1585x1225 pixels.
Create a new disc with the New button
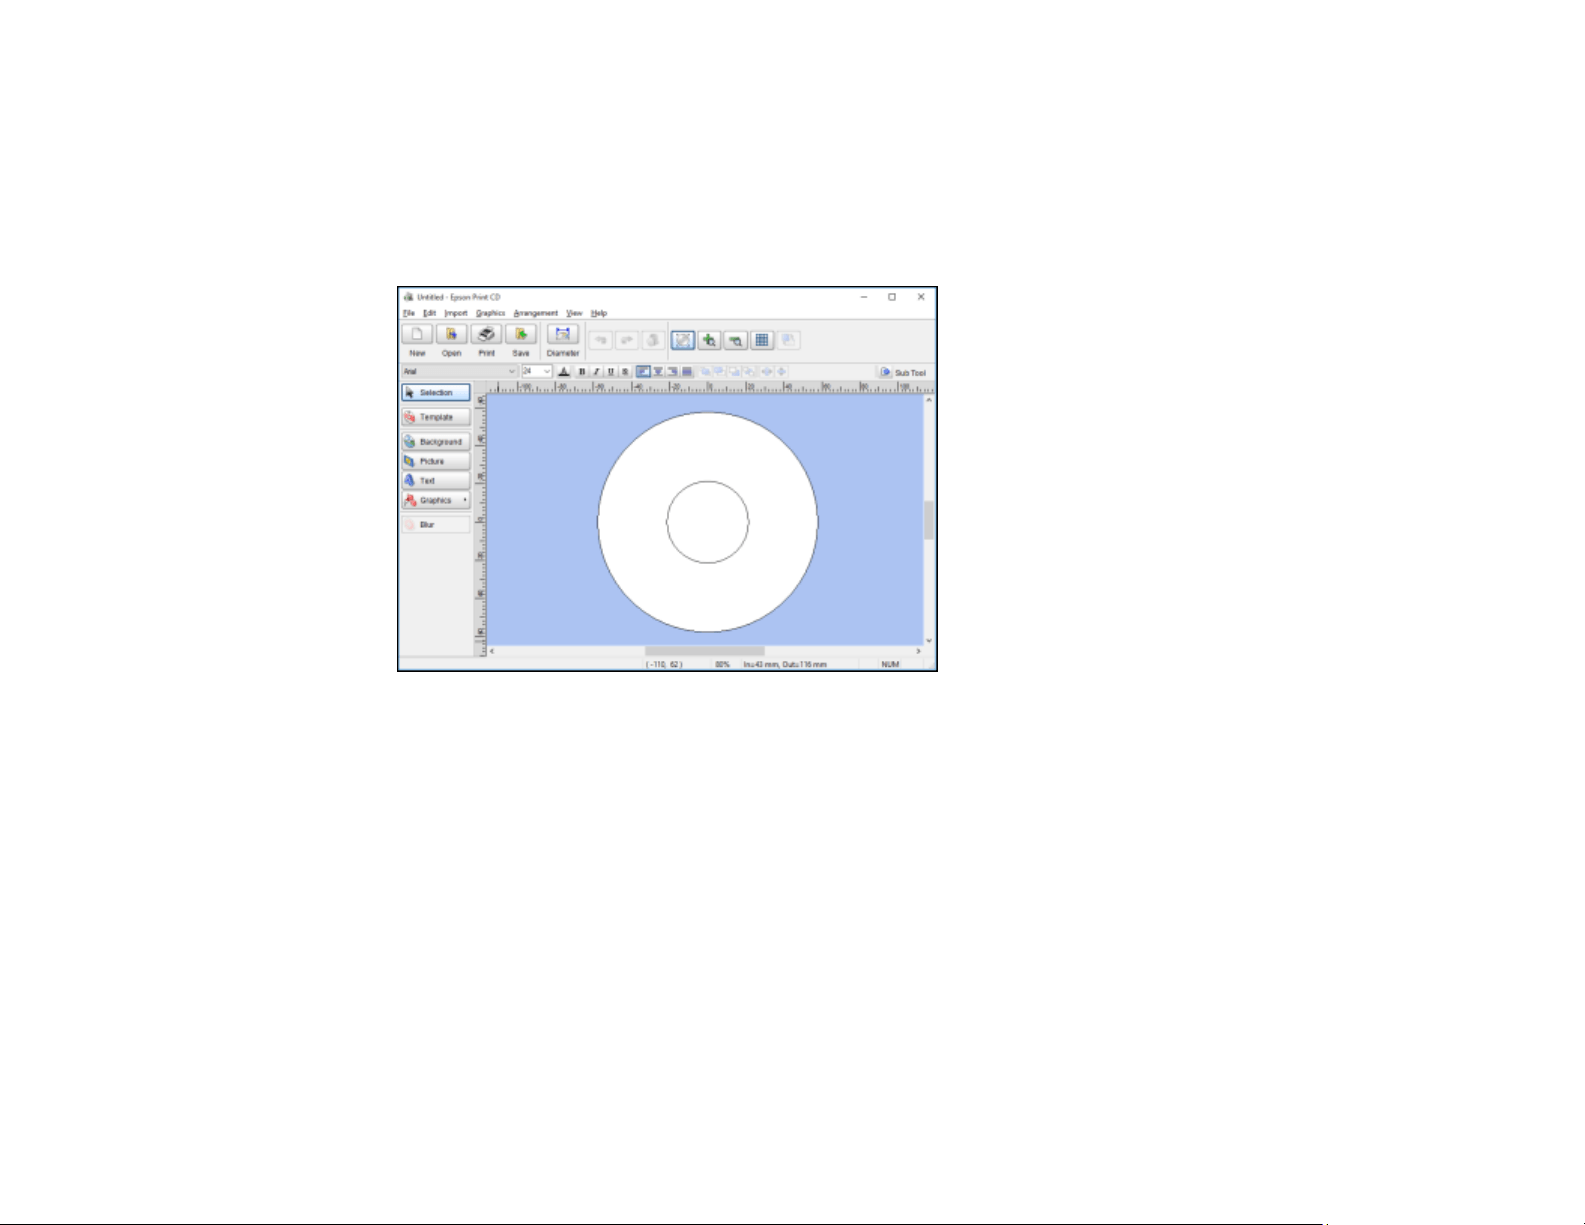417,336
